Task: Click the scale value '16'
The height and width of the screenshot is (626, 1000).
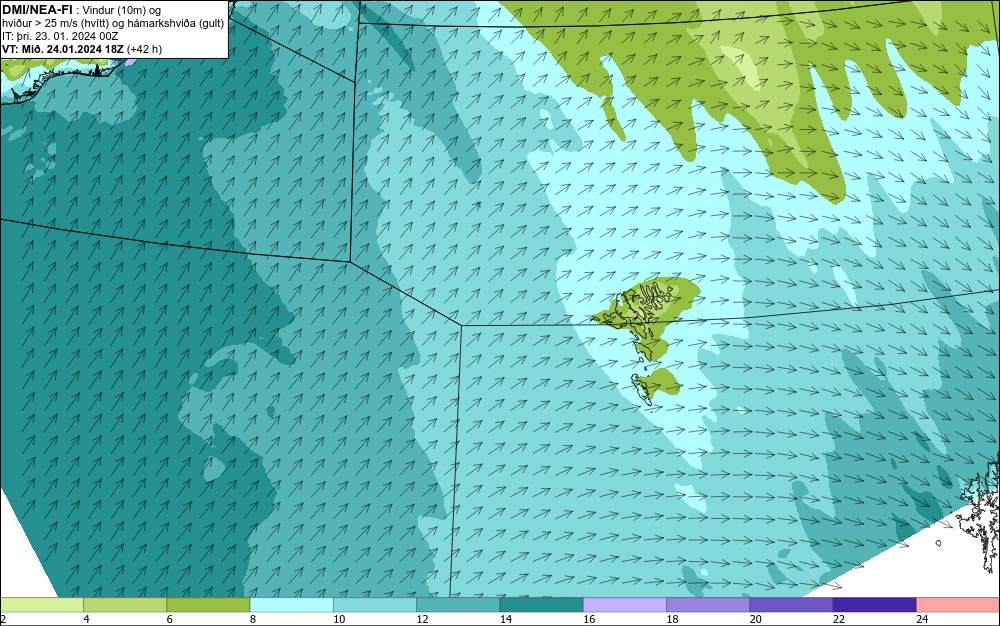Action: [589, 619]
